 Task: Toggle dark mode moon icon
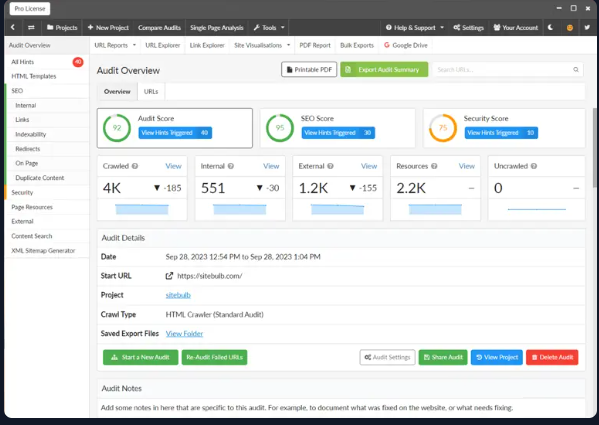[550, 27]
